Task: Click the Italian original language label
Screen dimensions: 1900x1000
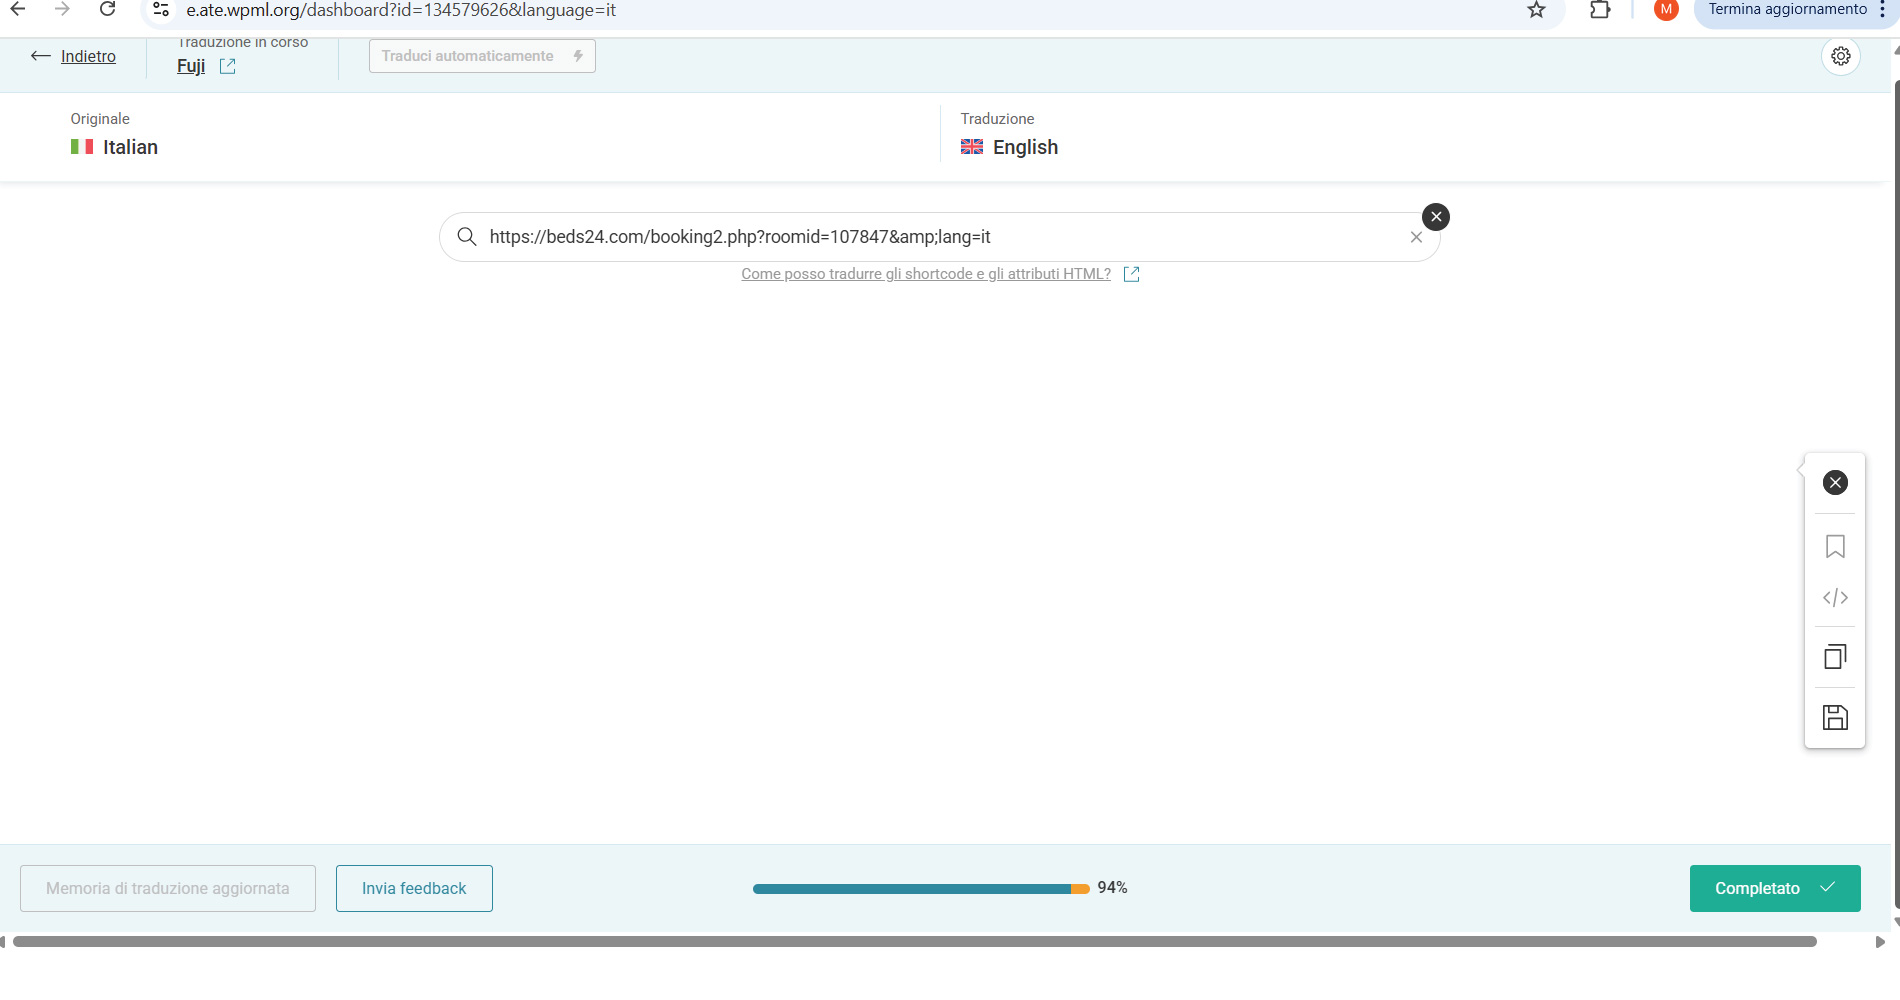Action: 130,147
